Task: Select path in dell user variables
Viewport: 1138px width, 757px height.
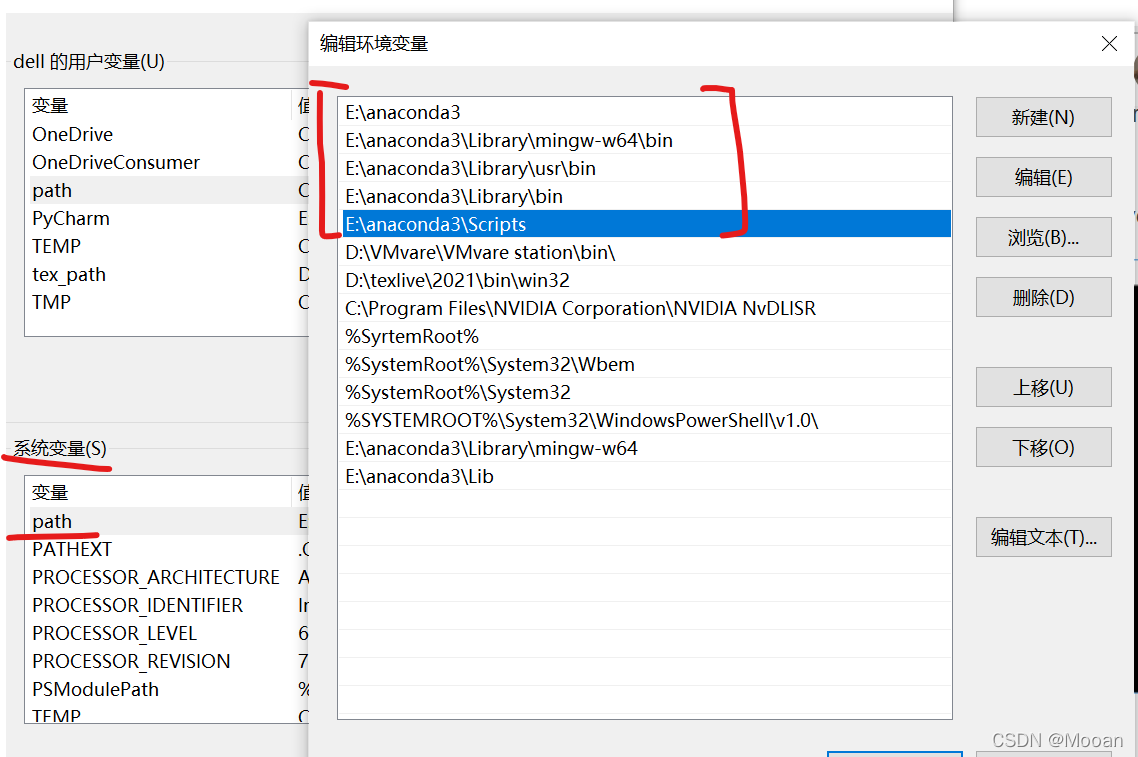Action: 167,190
